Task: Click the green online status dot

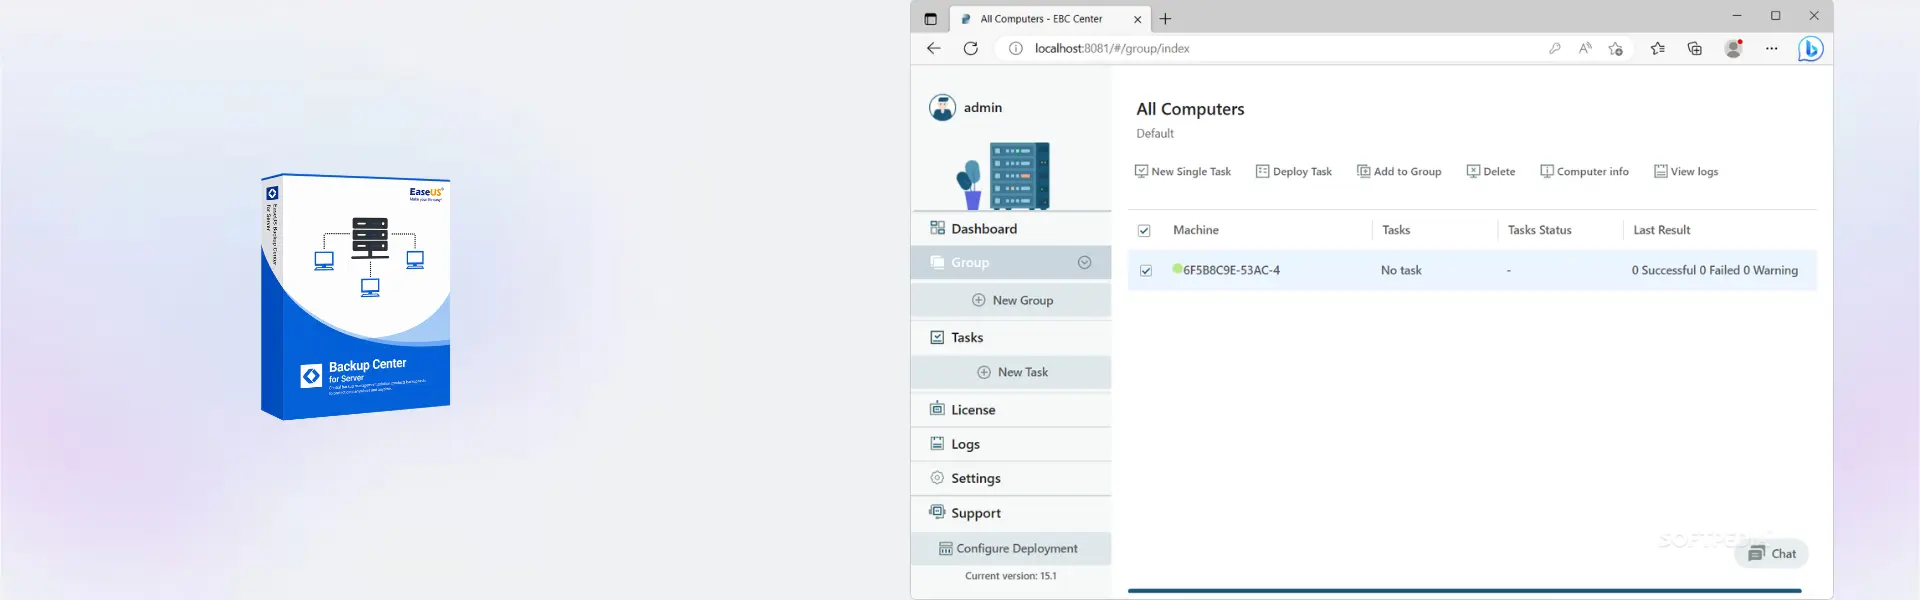Action: click(x=1177, y=269)
